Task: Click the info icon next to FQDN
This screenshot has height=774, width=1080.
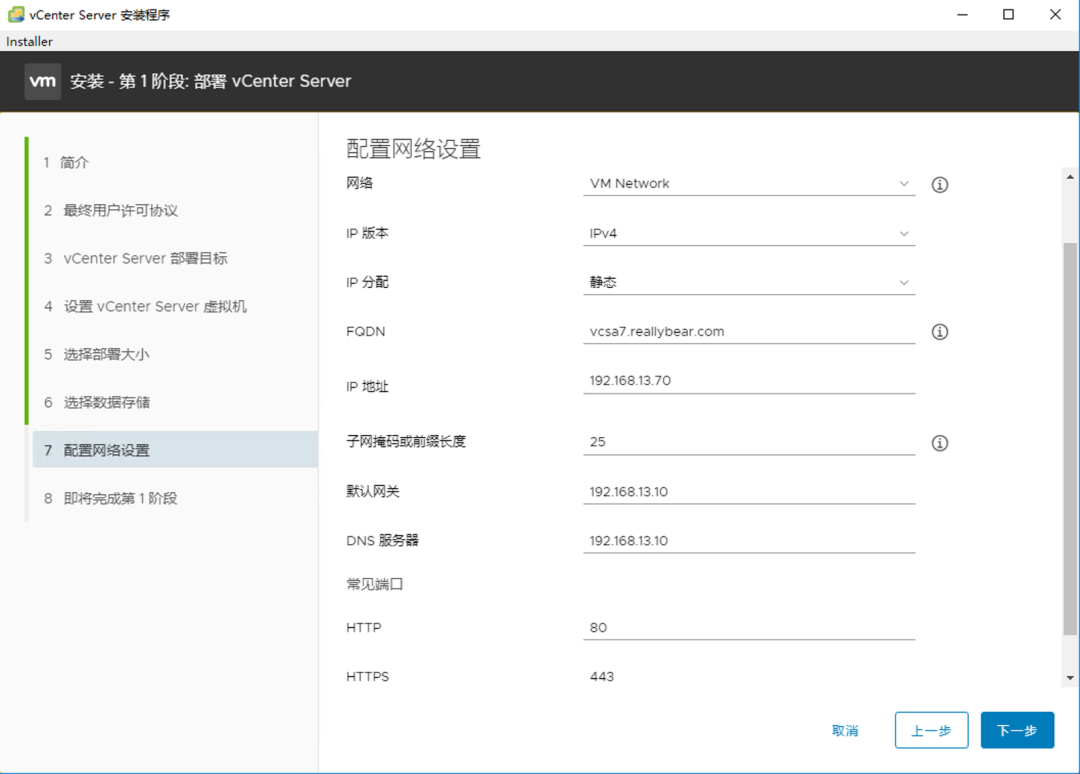Action: click(x=939, y=332)
